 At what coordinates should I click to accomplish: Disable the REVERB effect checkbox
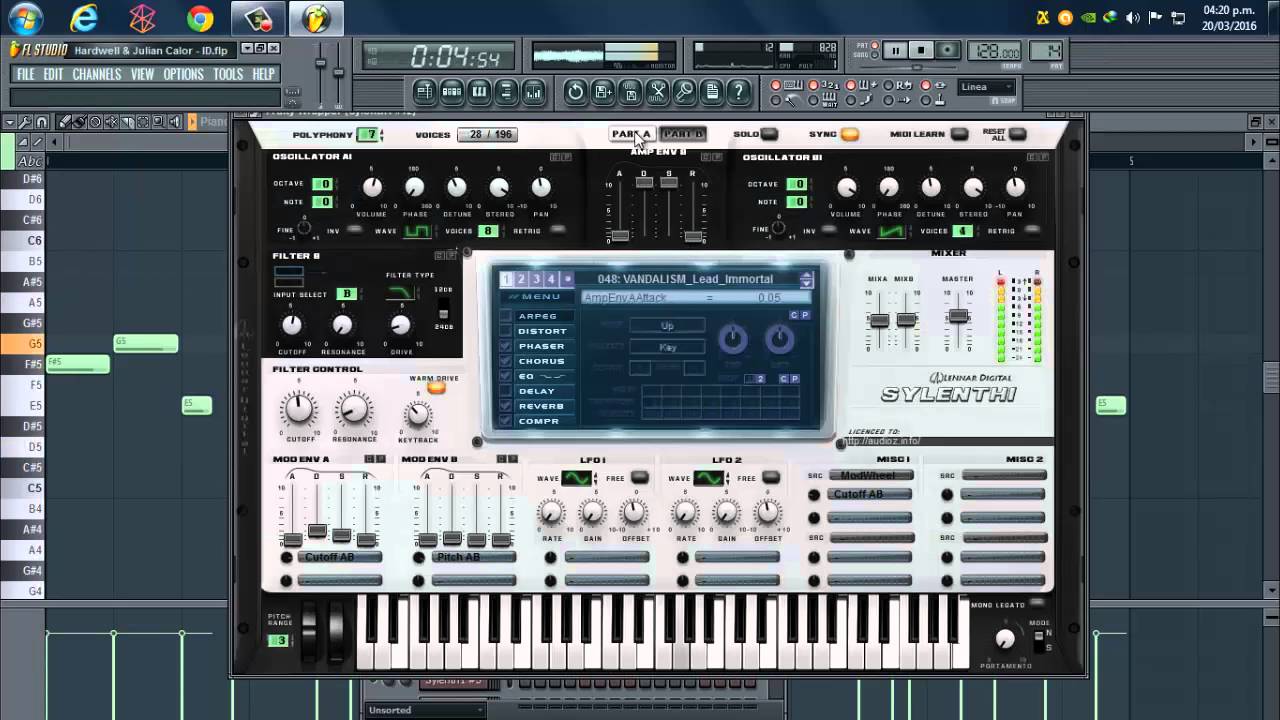pyautogui.click(x=506, y=406)
